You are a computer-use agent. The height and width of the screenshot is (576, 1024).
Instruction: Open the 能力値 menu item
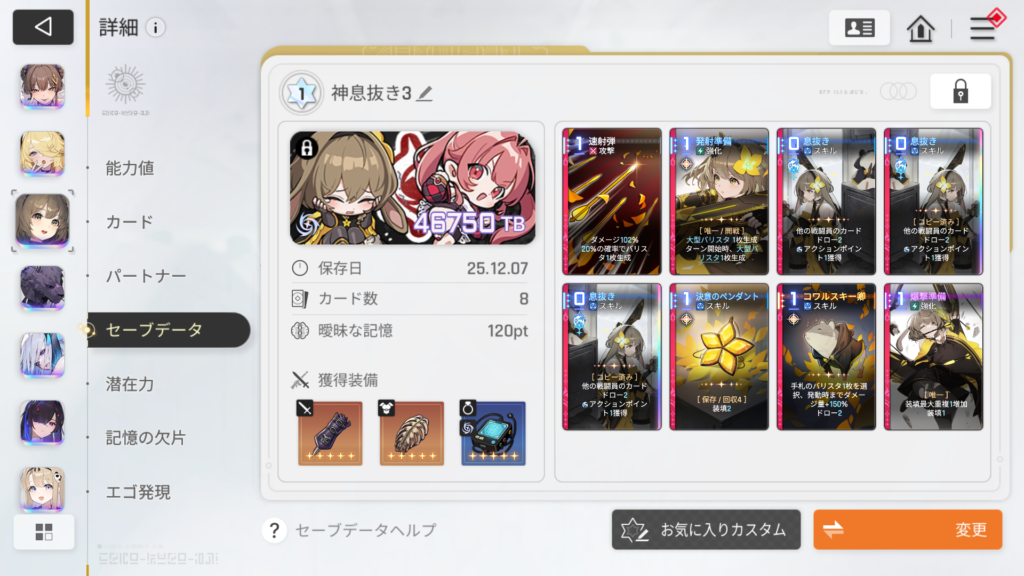130,168
